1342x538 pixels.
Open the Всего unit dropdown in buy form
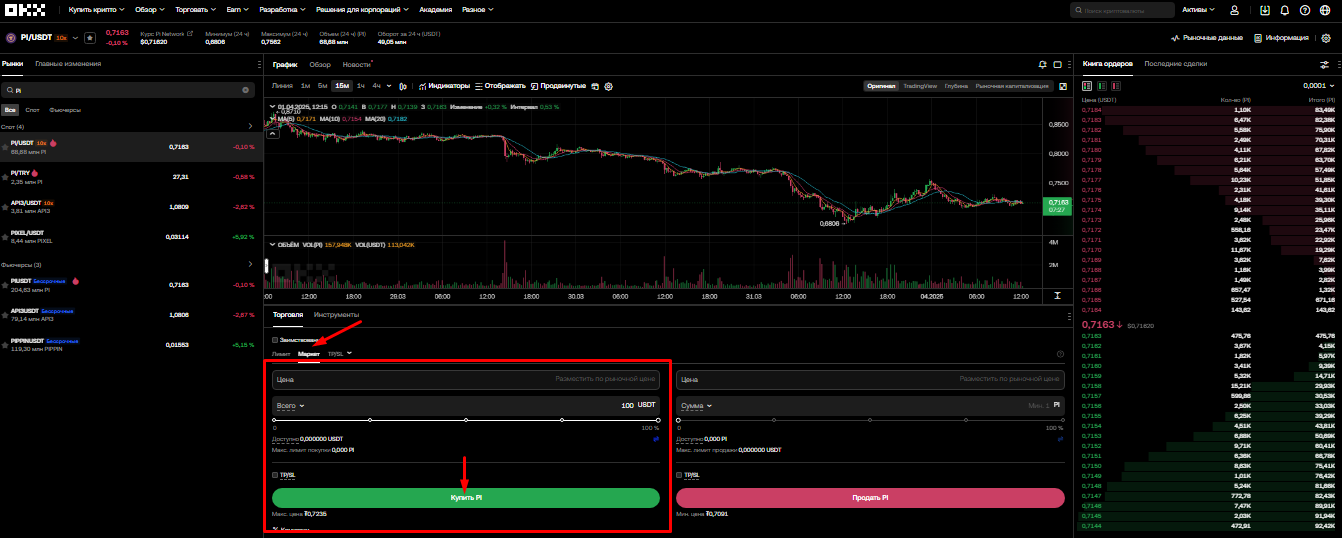point(290,406)
